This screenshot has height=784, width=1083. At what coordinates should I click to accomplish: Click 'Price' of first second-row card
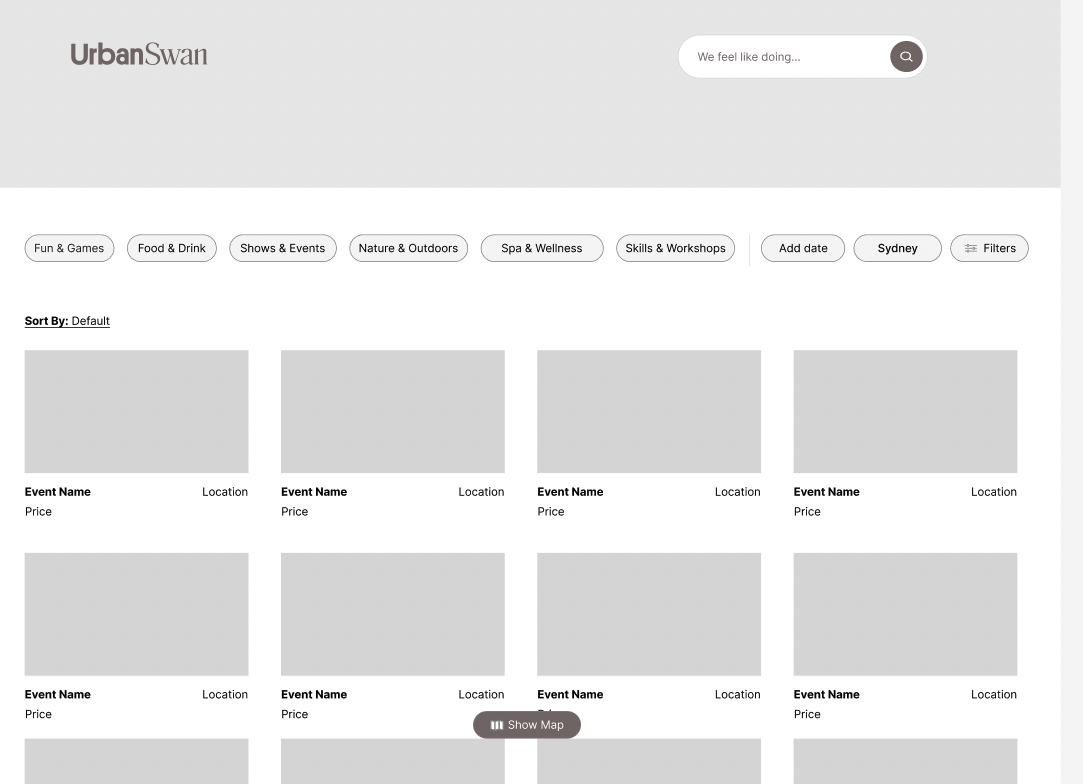[38, 714]
